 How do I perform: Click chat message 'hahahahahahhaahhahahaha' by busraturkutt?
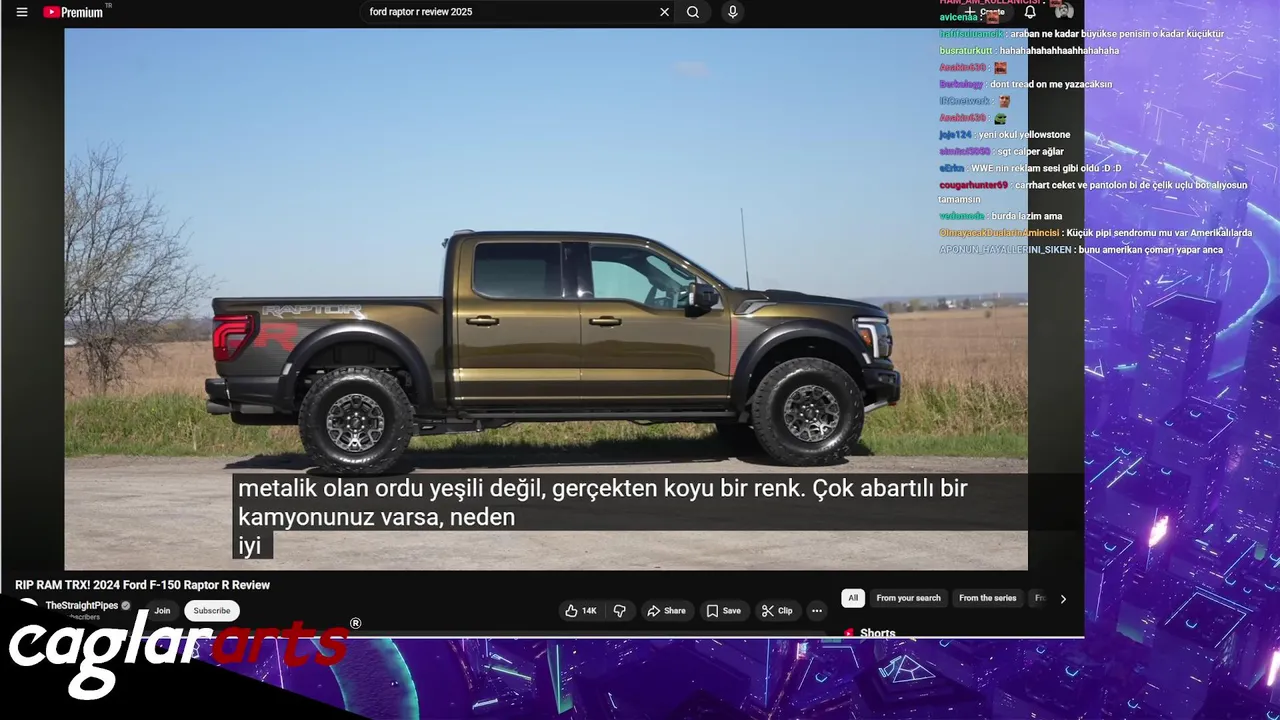coord(1059,51)
